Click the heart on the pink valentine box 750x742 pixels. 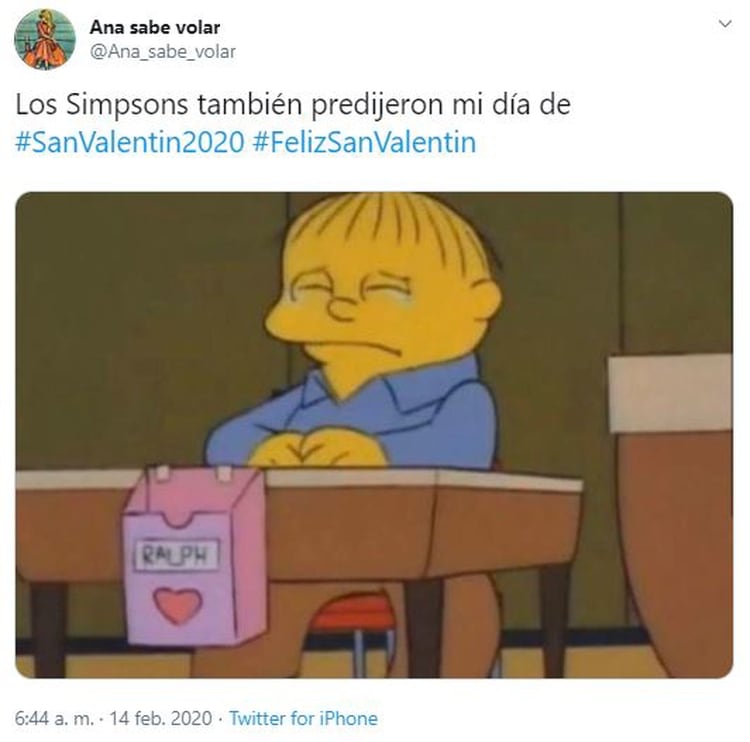177,606
